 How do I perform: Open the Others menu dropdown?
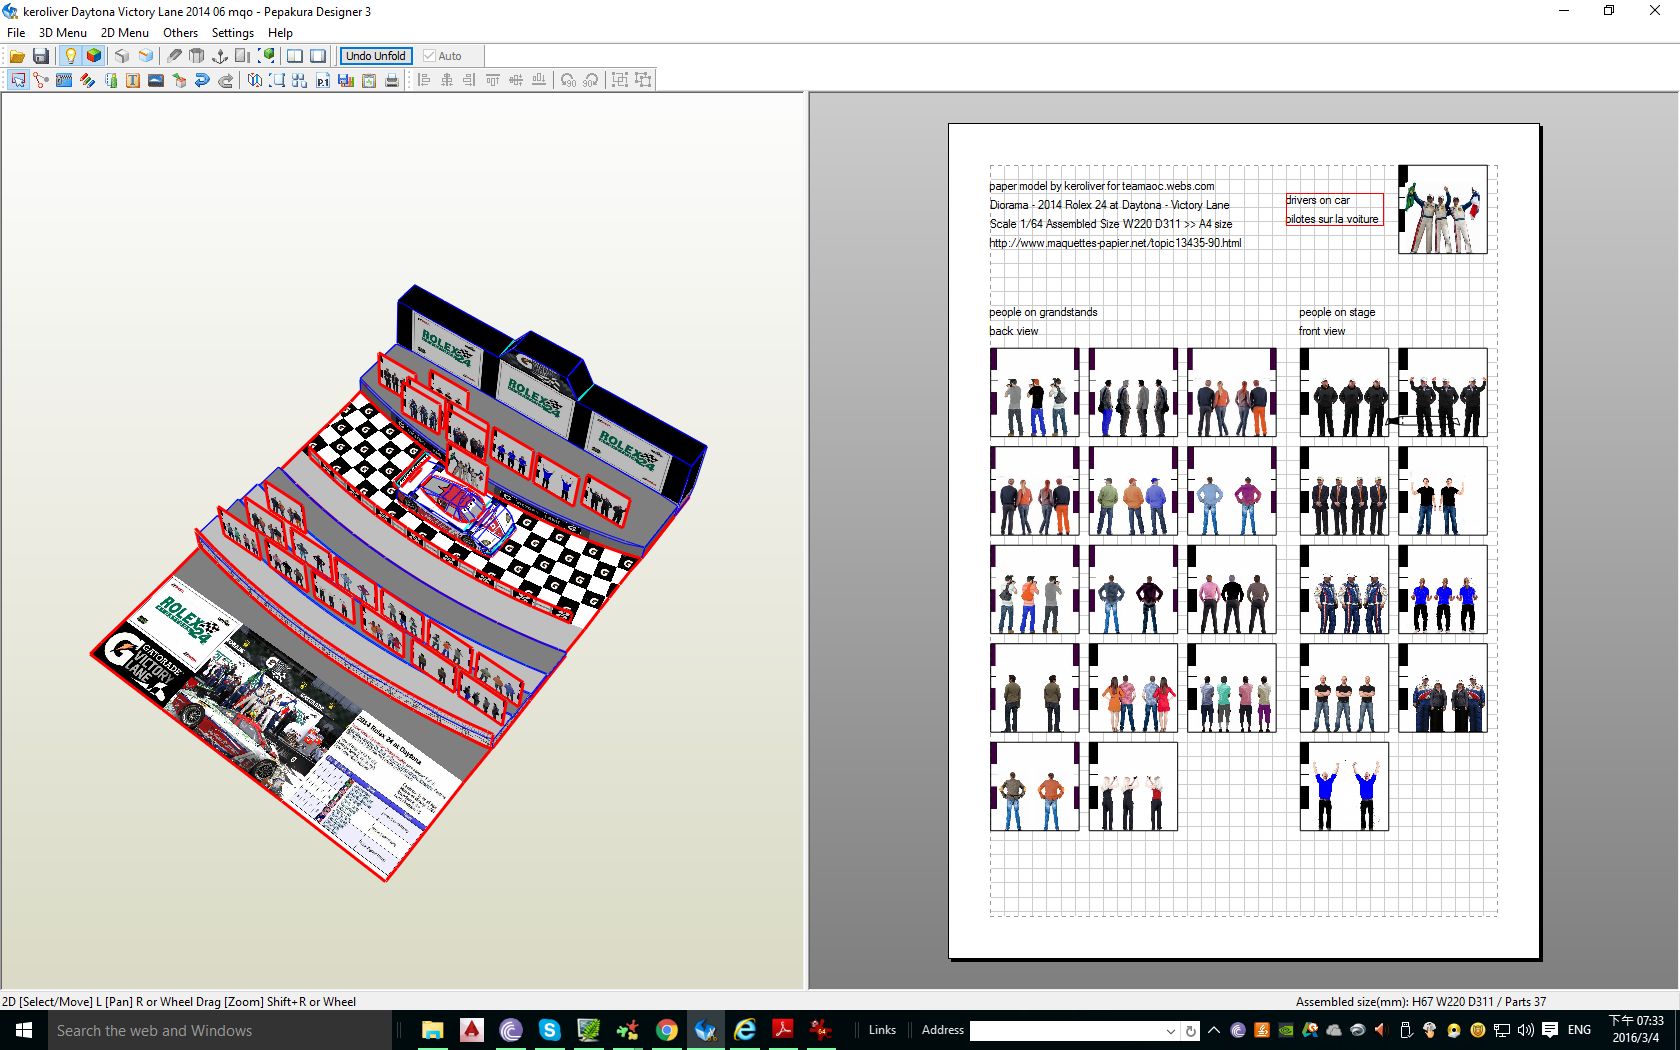180,33
